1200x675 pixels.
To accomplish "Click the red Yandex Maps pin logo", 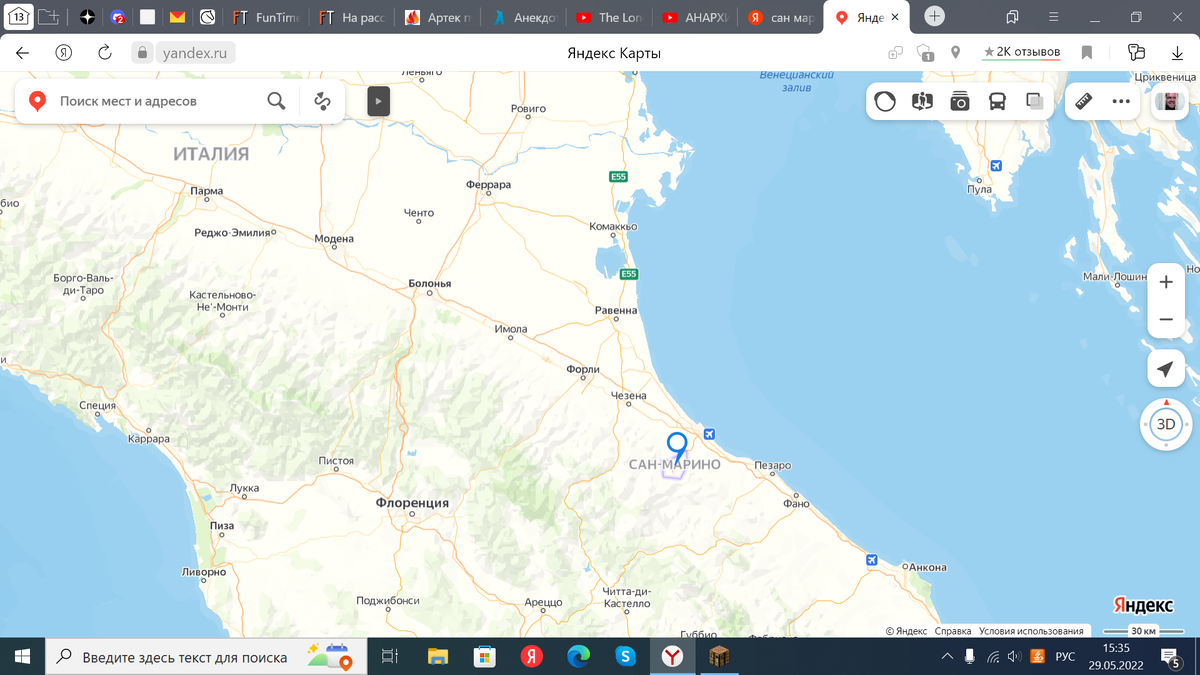I will click(37, 101).
